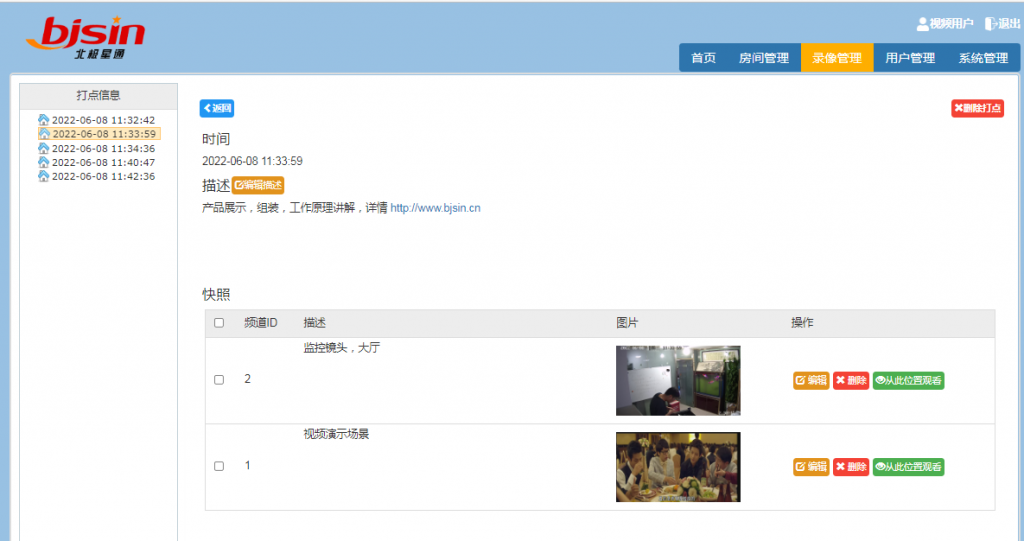This screenshot has height=541, width=1024.
Task: Select the 2022-06-08 11:34:36 marker entry
Action: pyautogui.click(x=103, y=149)
